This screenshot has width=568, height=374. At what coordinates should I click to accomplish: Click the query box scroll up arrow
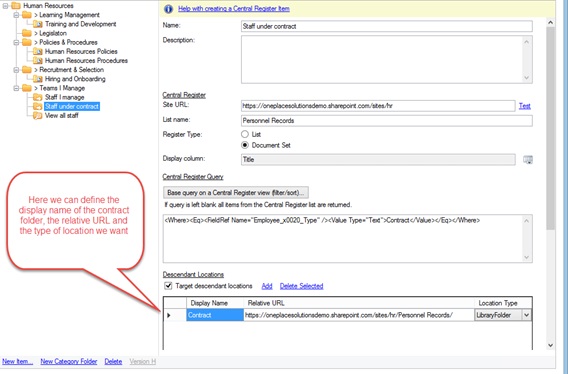(527, 221)
